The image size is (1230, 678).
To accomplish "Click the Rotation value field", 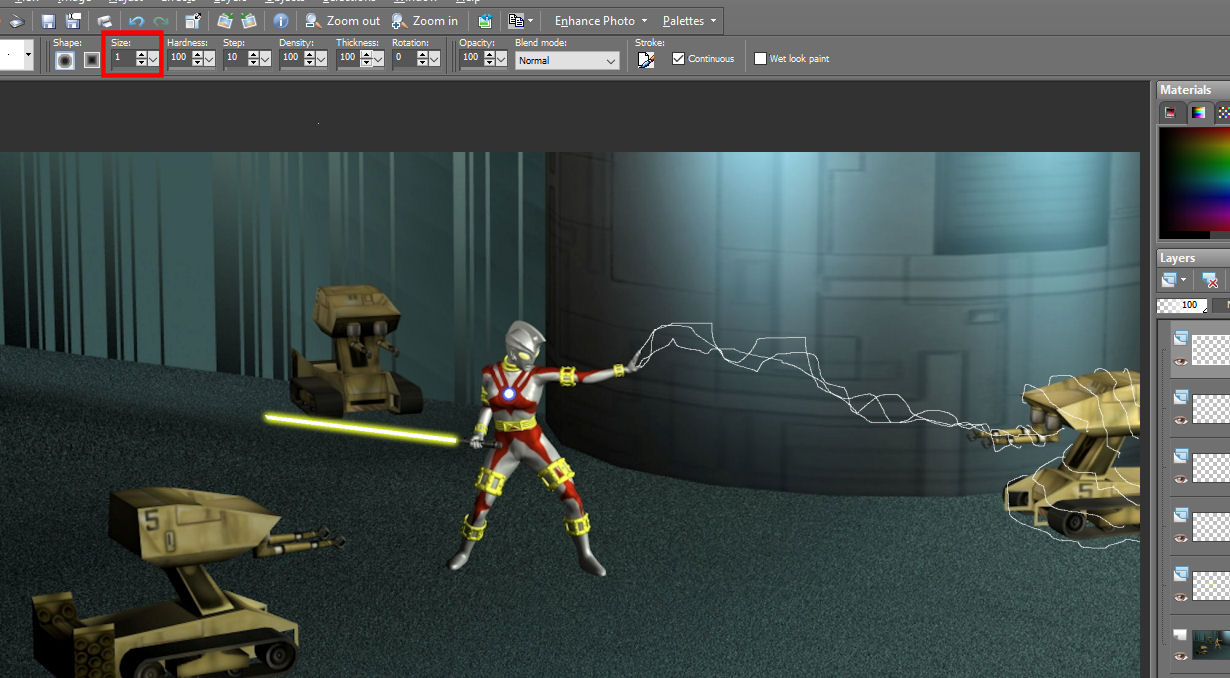I will [x=404, y=59].
